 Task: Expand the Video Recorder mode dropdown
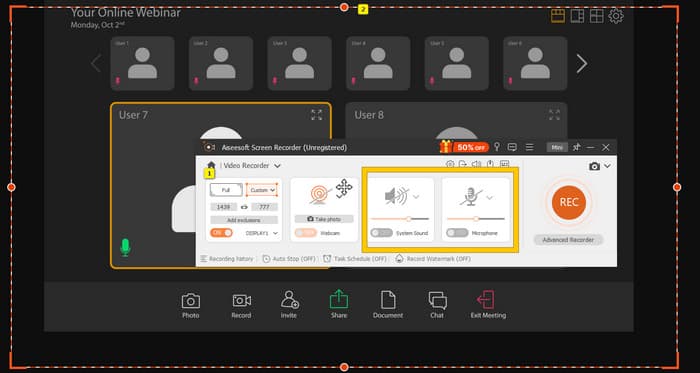coord(277,166)
